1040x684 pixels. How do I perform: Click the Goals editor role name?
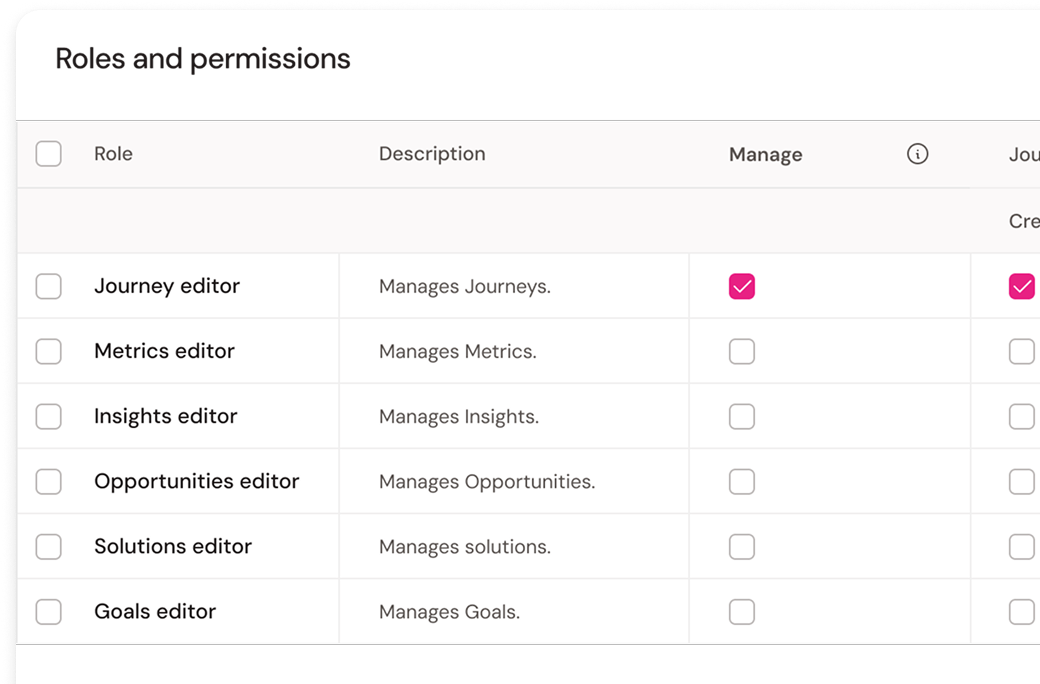pyautogui.click(x=155, y=611)
